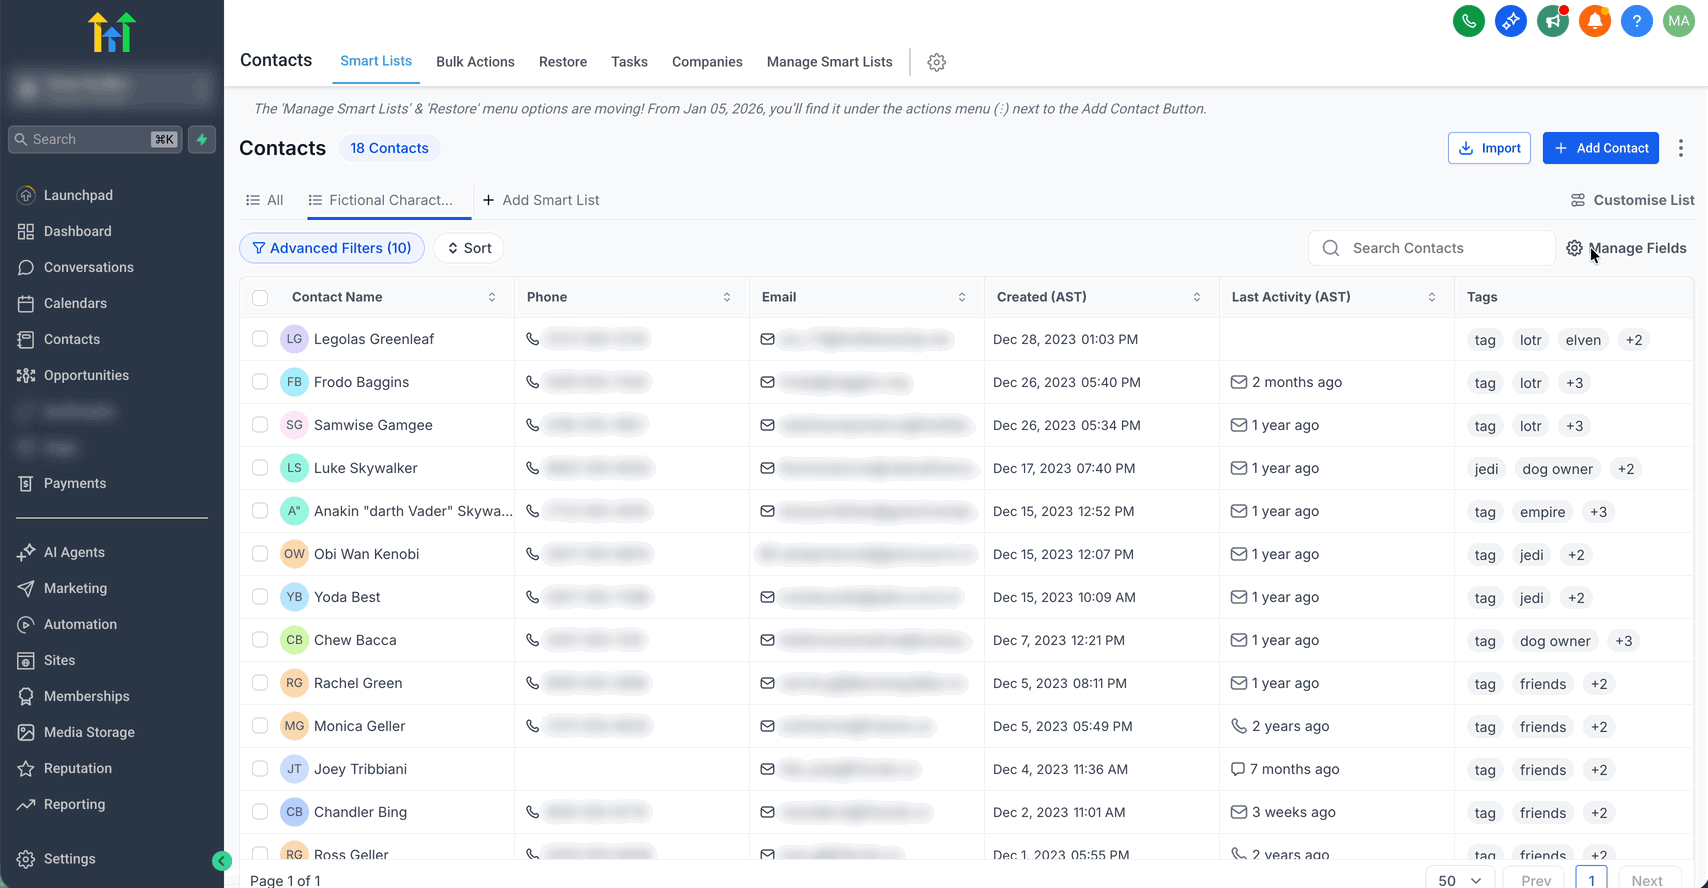Click the megaphone announcements icon
This screenshot has width=1708, height=888.
click(1552, 21)
